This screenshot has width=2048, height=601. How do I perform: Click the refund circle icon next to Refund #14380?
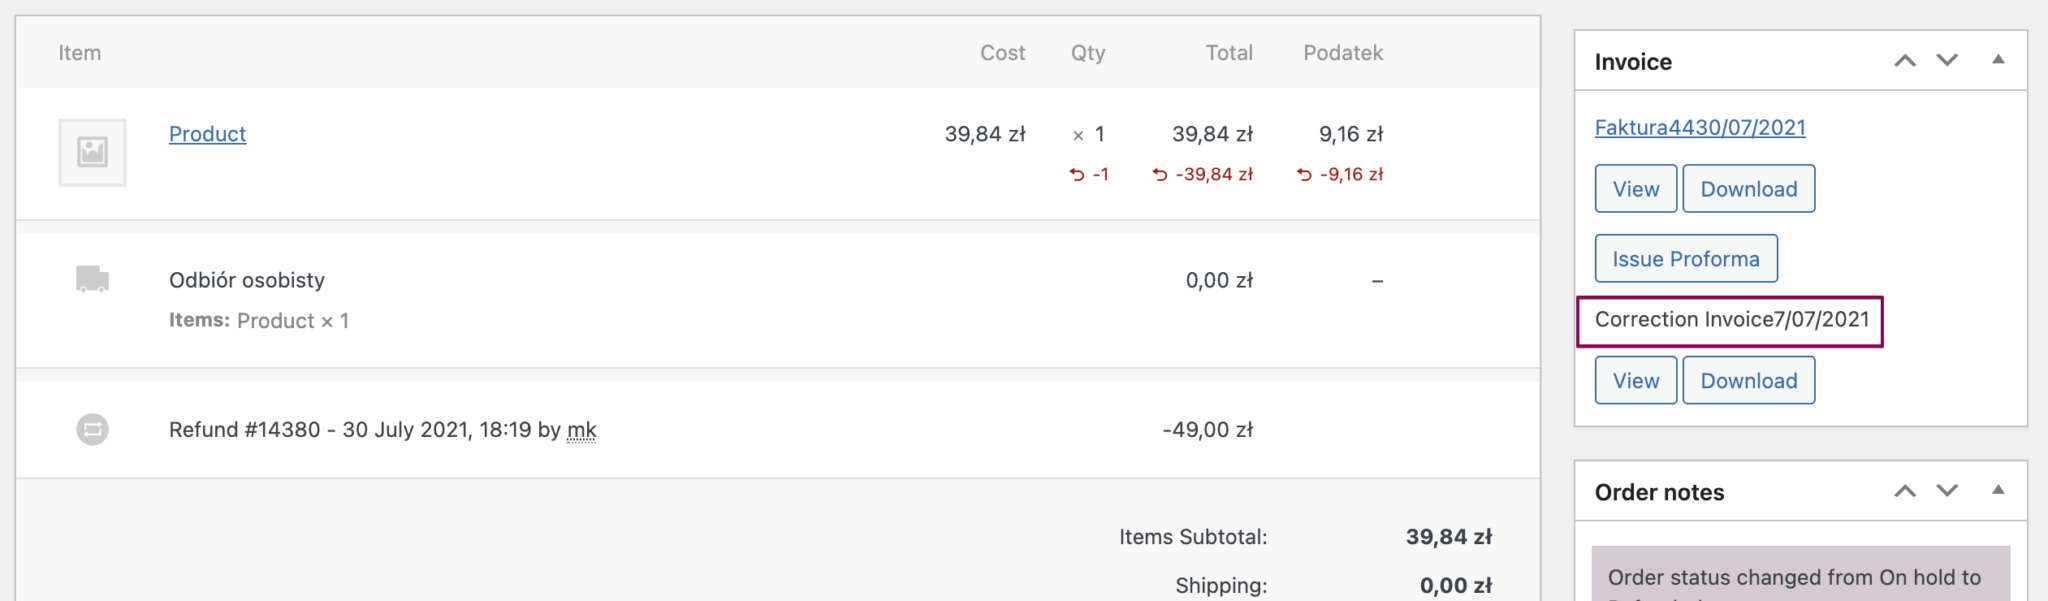point(91,429)
